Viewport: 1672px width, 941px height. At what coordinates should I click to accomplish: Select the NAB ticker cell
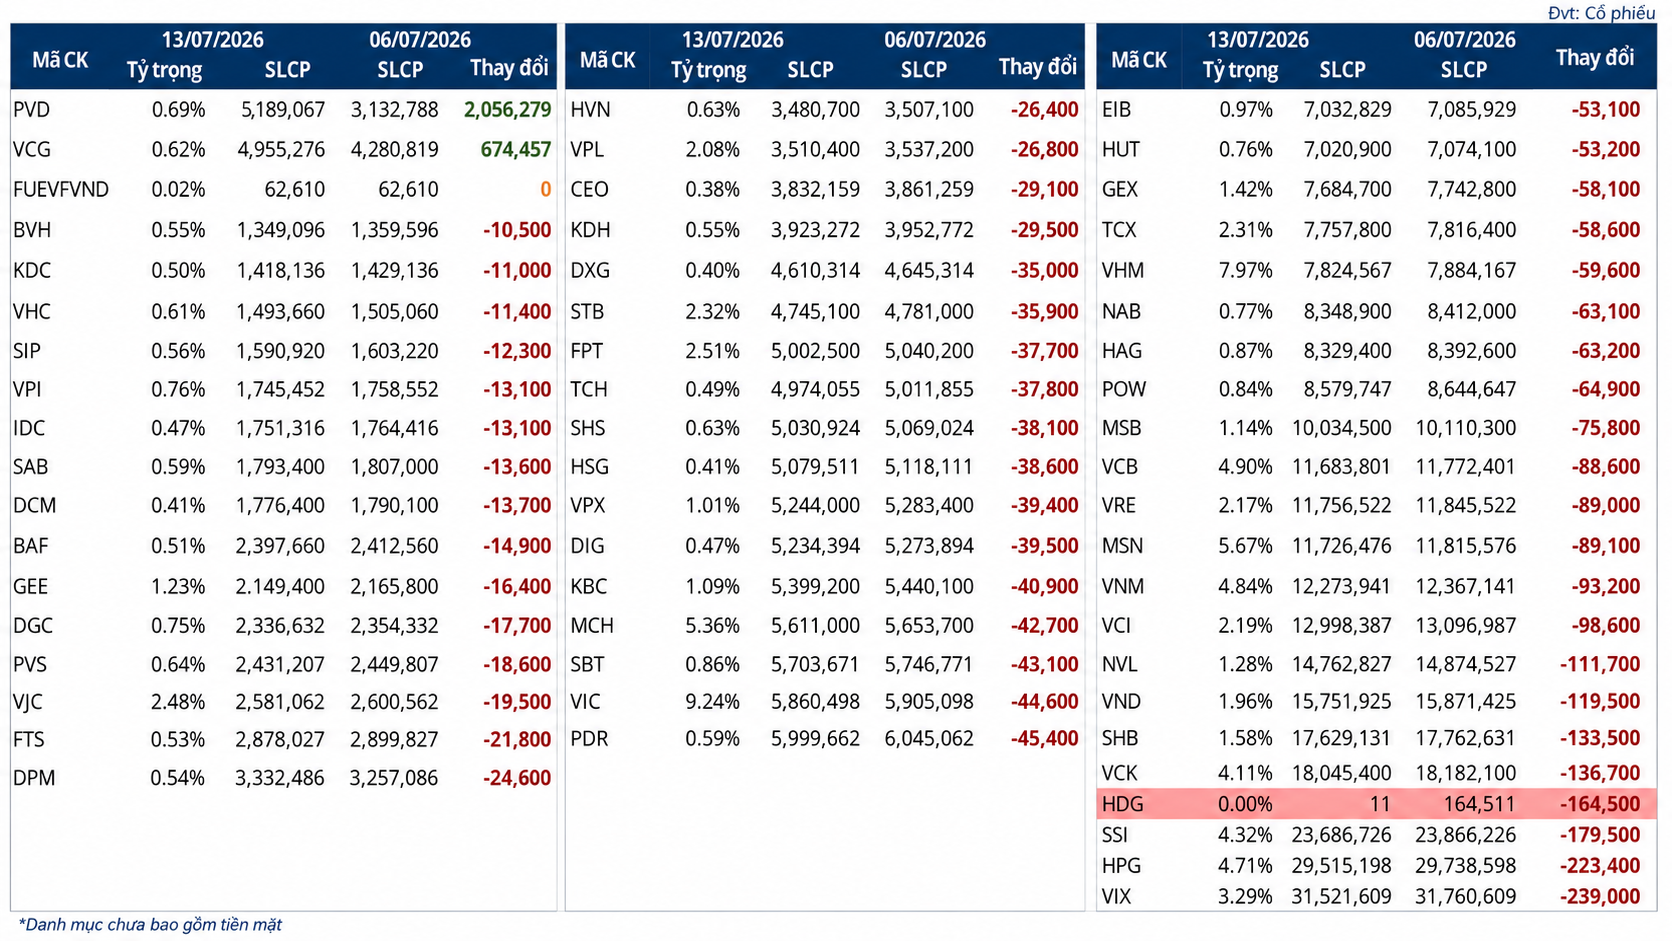pyautogui.click(x=1121, y=312)
